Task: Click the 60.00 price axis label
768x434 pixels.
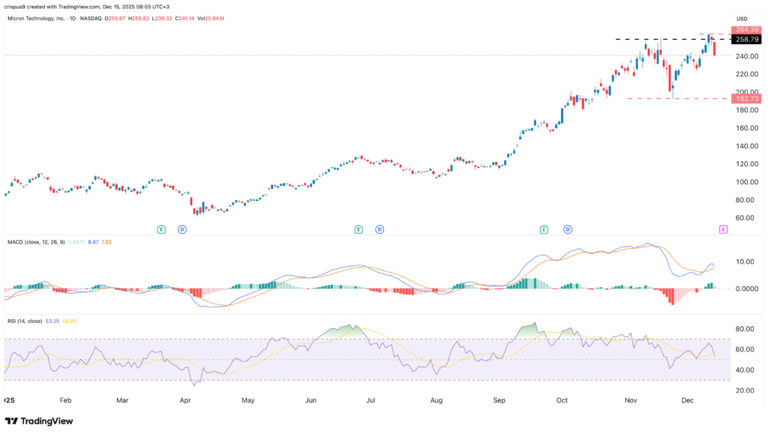Action: [746, 218]
